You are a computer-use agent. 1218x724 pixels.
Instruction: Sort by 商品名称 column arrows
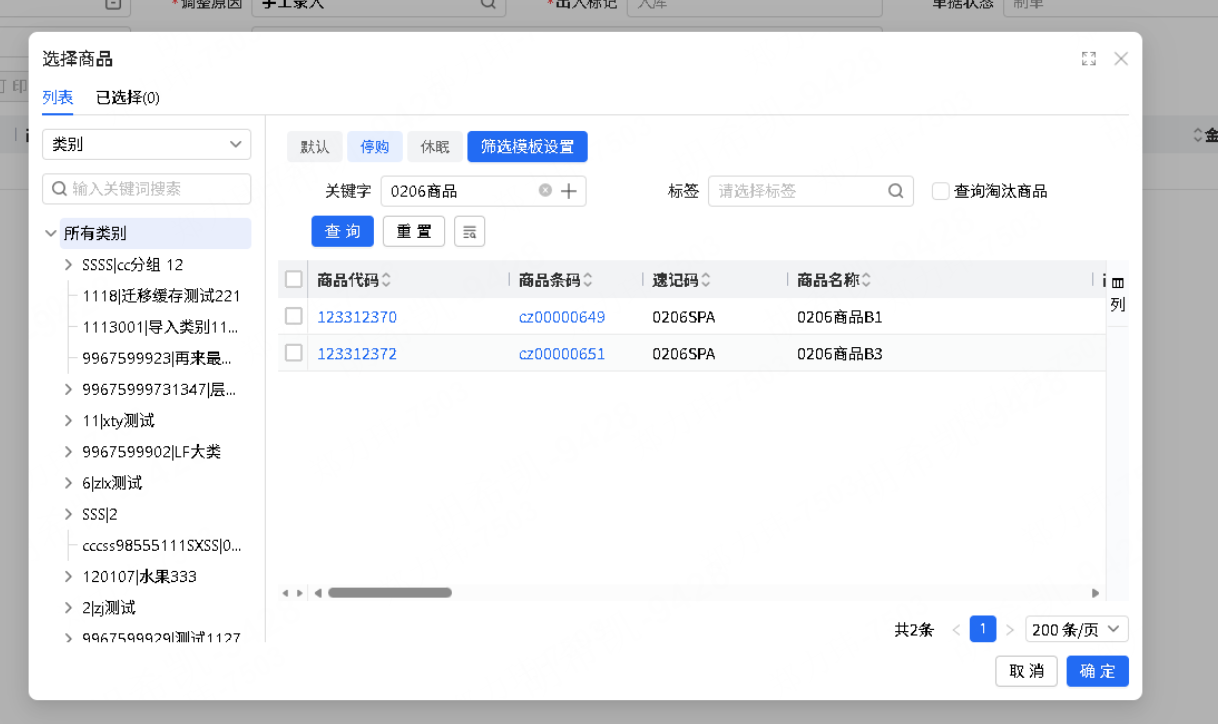point(866,280)
